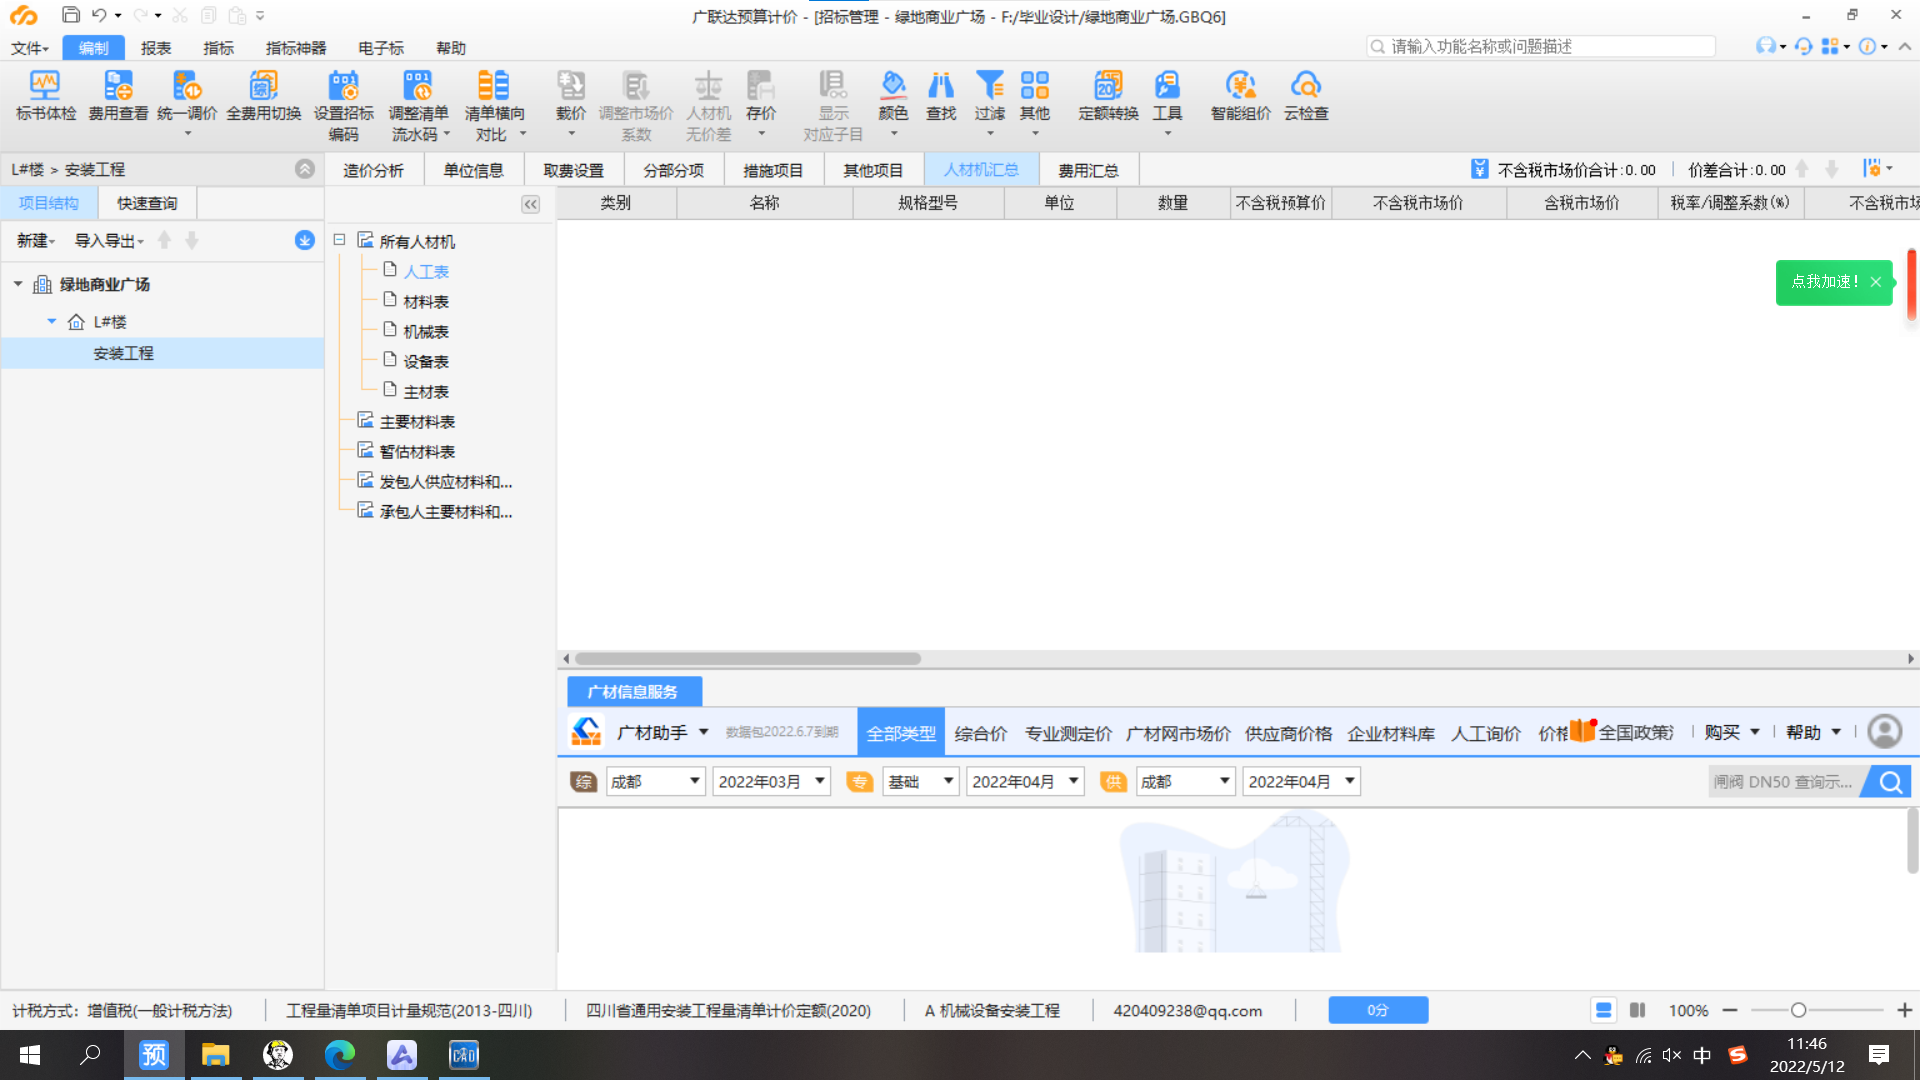Click the 统一调价 icon
The image size is (1920, 1080).
point(187,96)
